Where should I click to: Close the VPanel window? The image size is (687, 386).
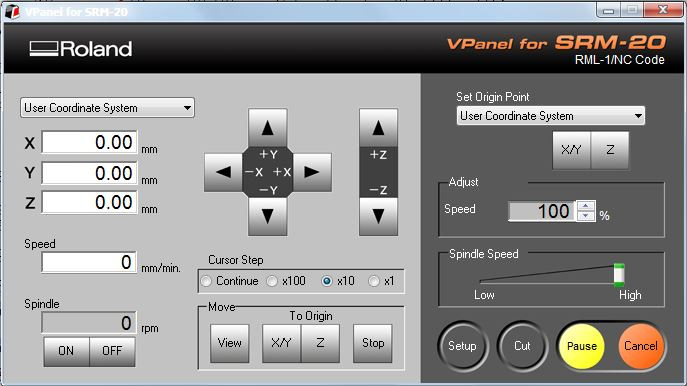[663, 10]
